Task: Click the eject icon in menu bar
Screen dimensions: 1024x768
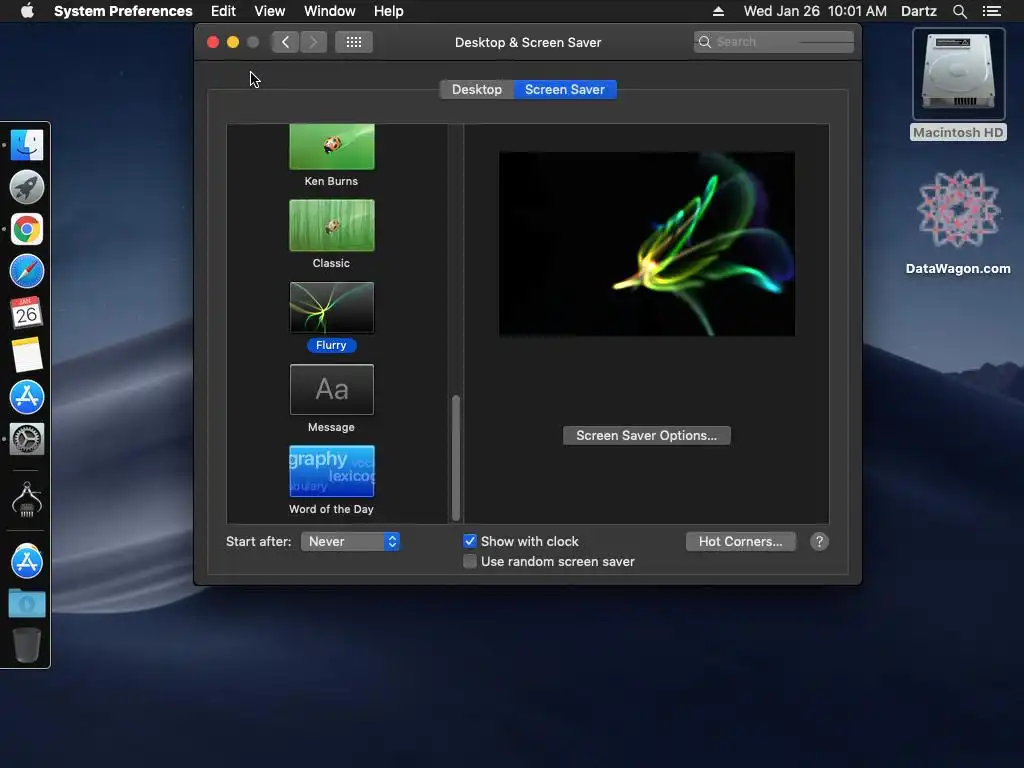Action: [x=718, y=11]
